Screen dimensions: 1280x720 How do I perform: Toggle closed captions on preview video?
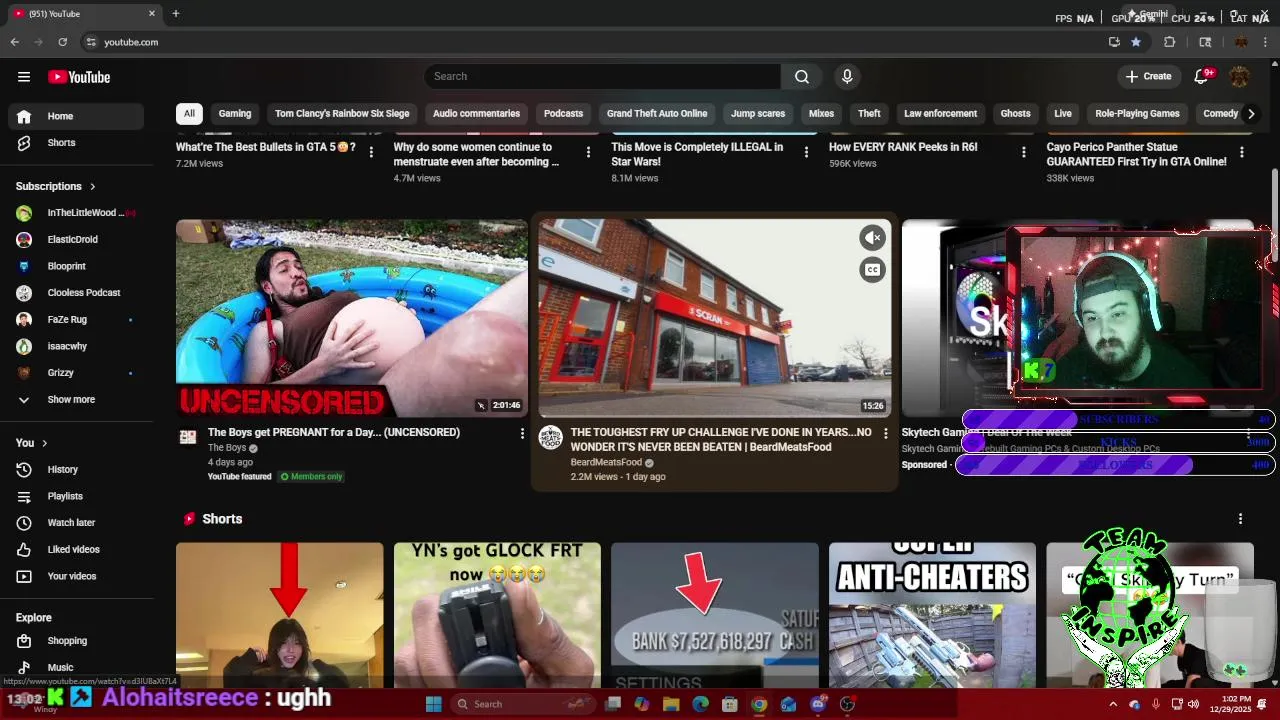click(873, 270)
